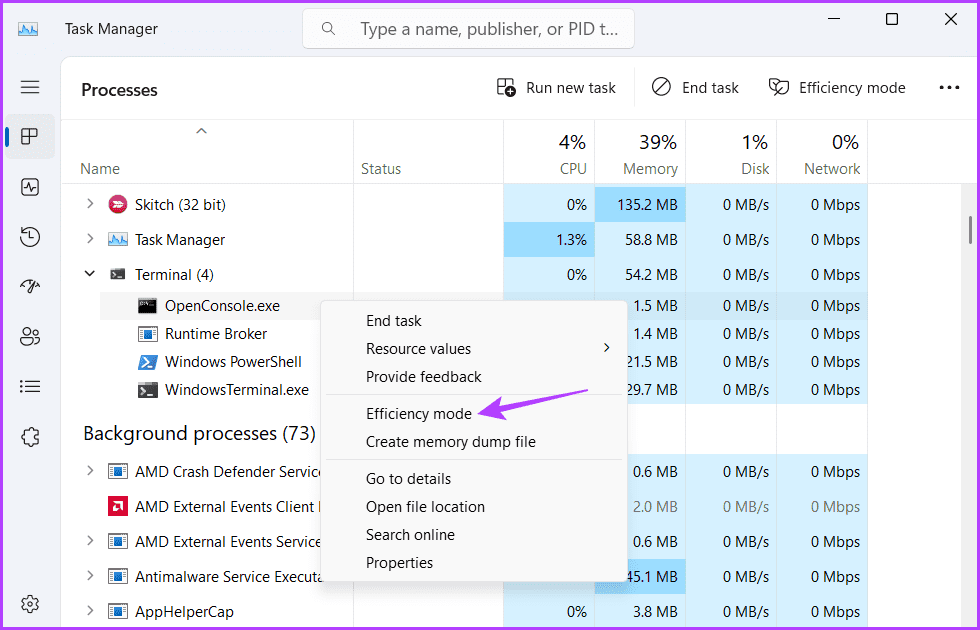Click the search magnifier icon
The width and height of the screenshot is (980, 630).
pyautogui.click(x=328, y=29)
